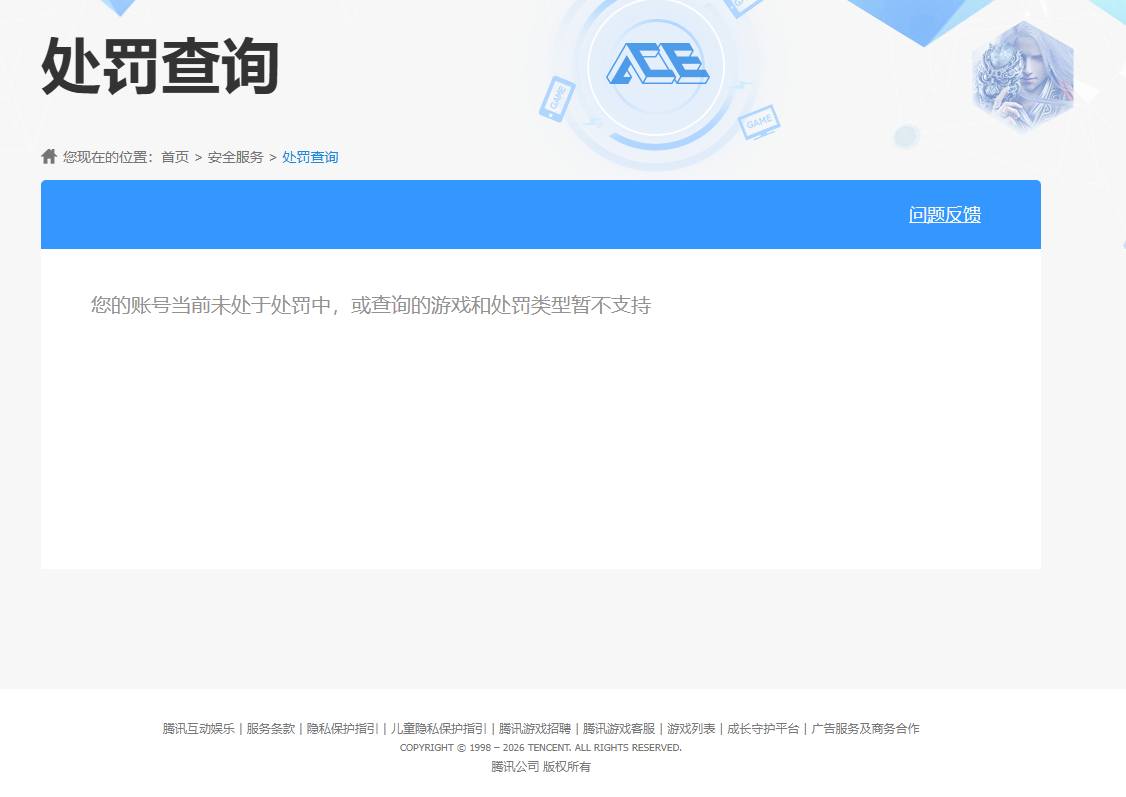1126x797 pixels.
Task: Select the message 您的账号当前未处于处罚中
Action: 210,305
